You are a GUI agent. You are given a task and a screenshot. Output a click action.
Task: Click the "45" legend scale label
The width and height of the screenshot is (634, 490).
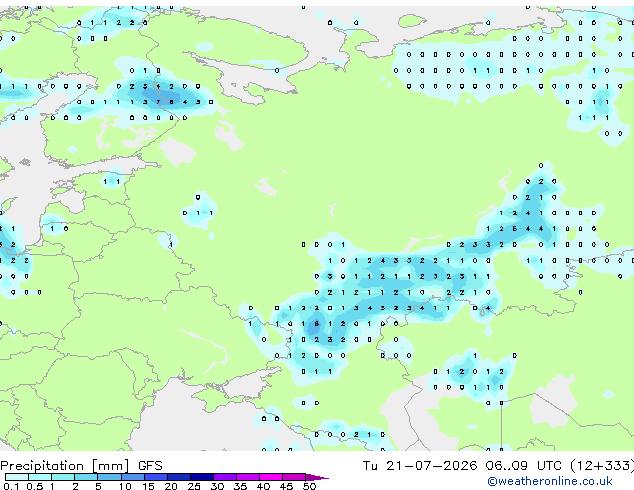pyautogui.click(x=286, y=486)
